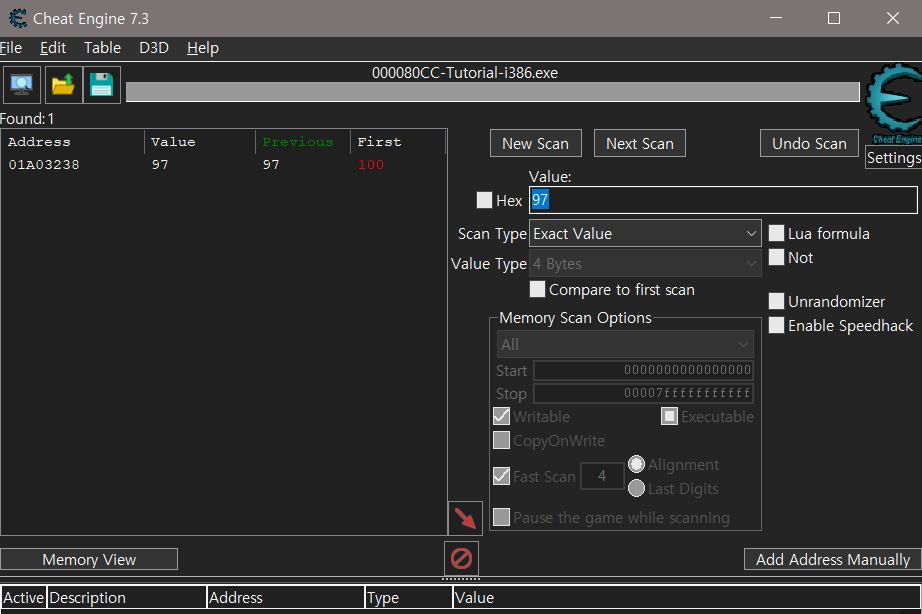Toggle the Unrandomizer checkbox
This screenshot has width=922, height=614.
[776, 301]
